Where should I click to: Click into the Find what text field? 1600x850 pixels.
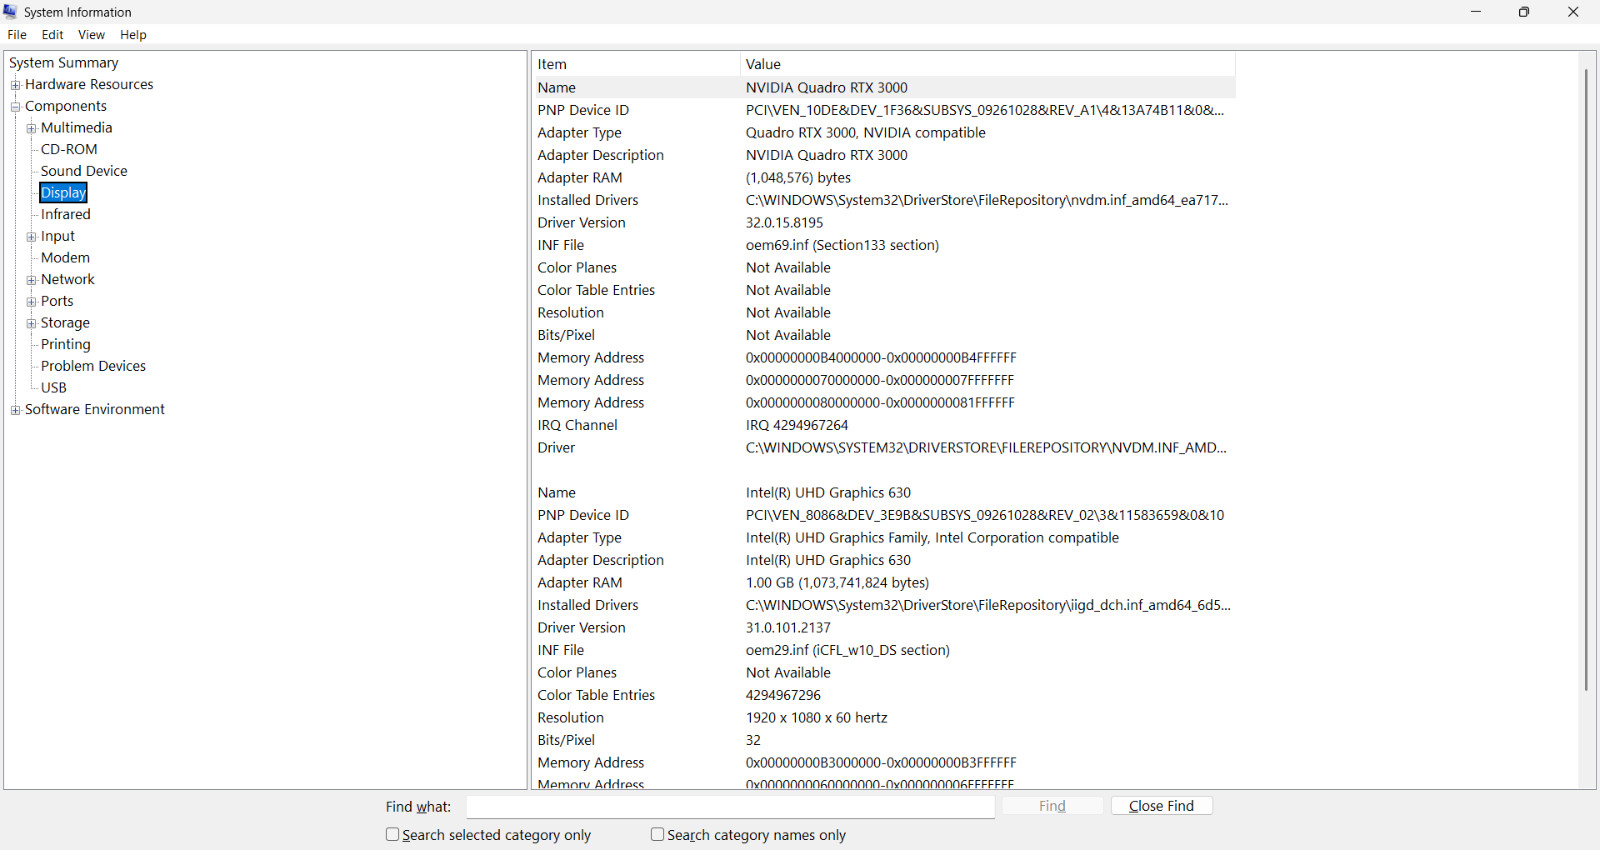click(730, 807)
